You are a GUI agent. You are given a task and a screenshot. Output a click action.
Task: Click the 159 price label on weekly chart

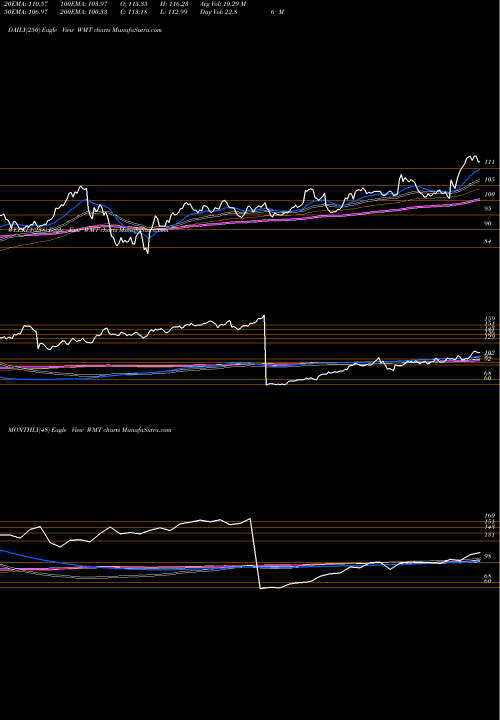click(489, 318)
